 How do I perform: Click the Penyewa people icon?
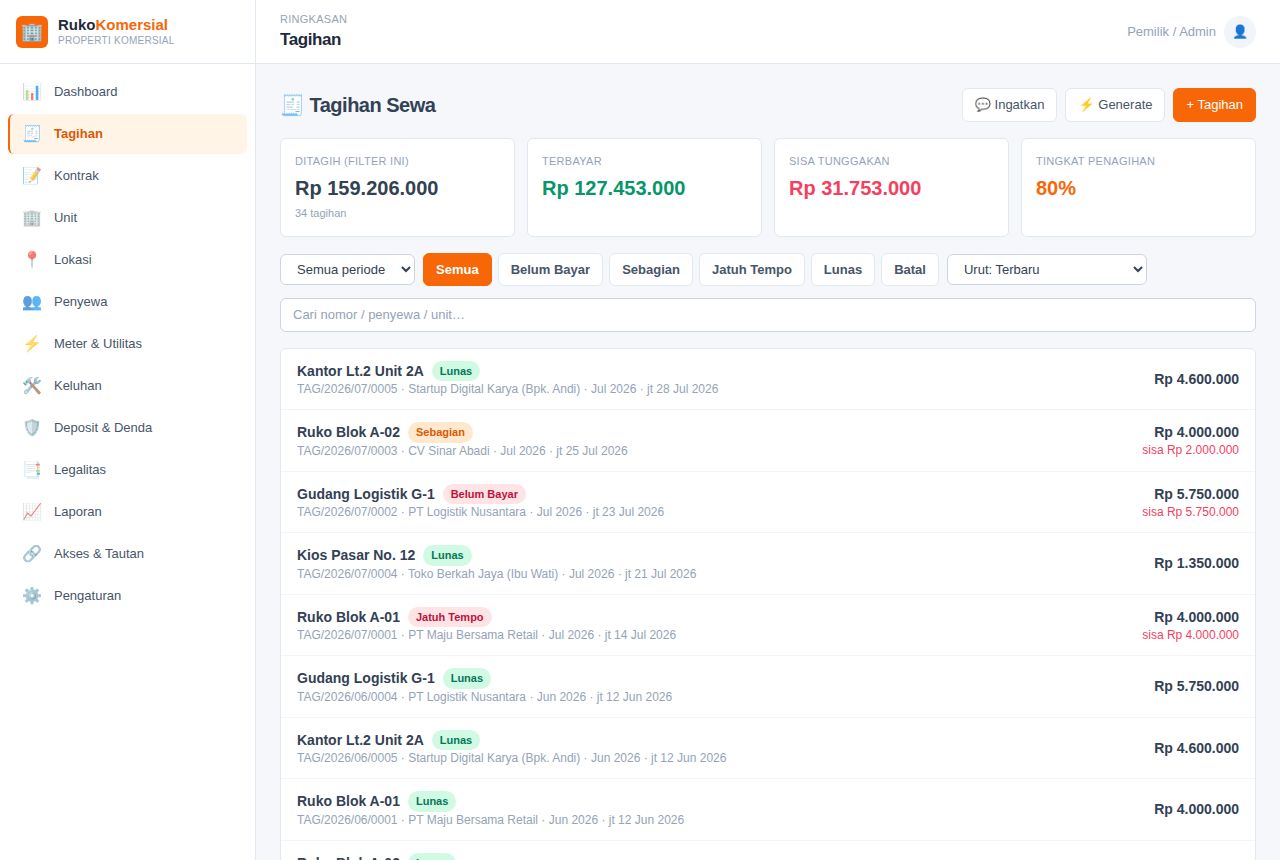click(x=32, y=302)
